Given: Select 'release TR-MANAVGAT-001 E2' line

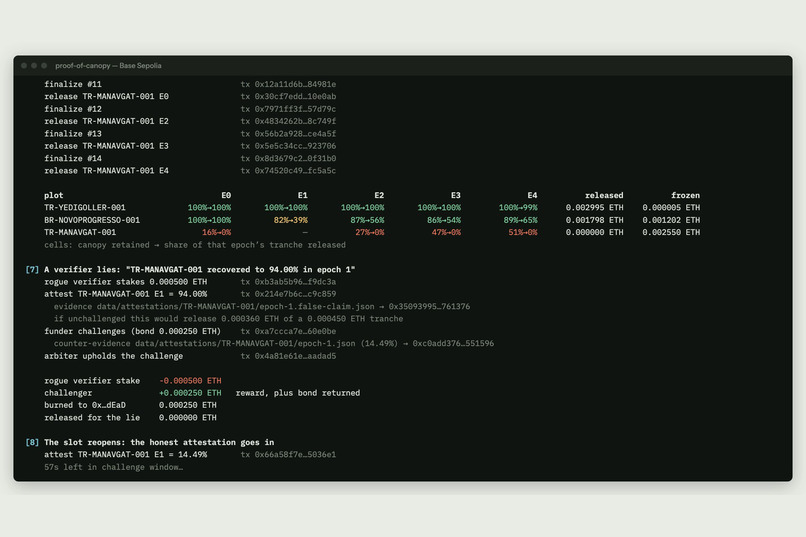Looking at the screenshot, I should (106, 121).
